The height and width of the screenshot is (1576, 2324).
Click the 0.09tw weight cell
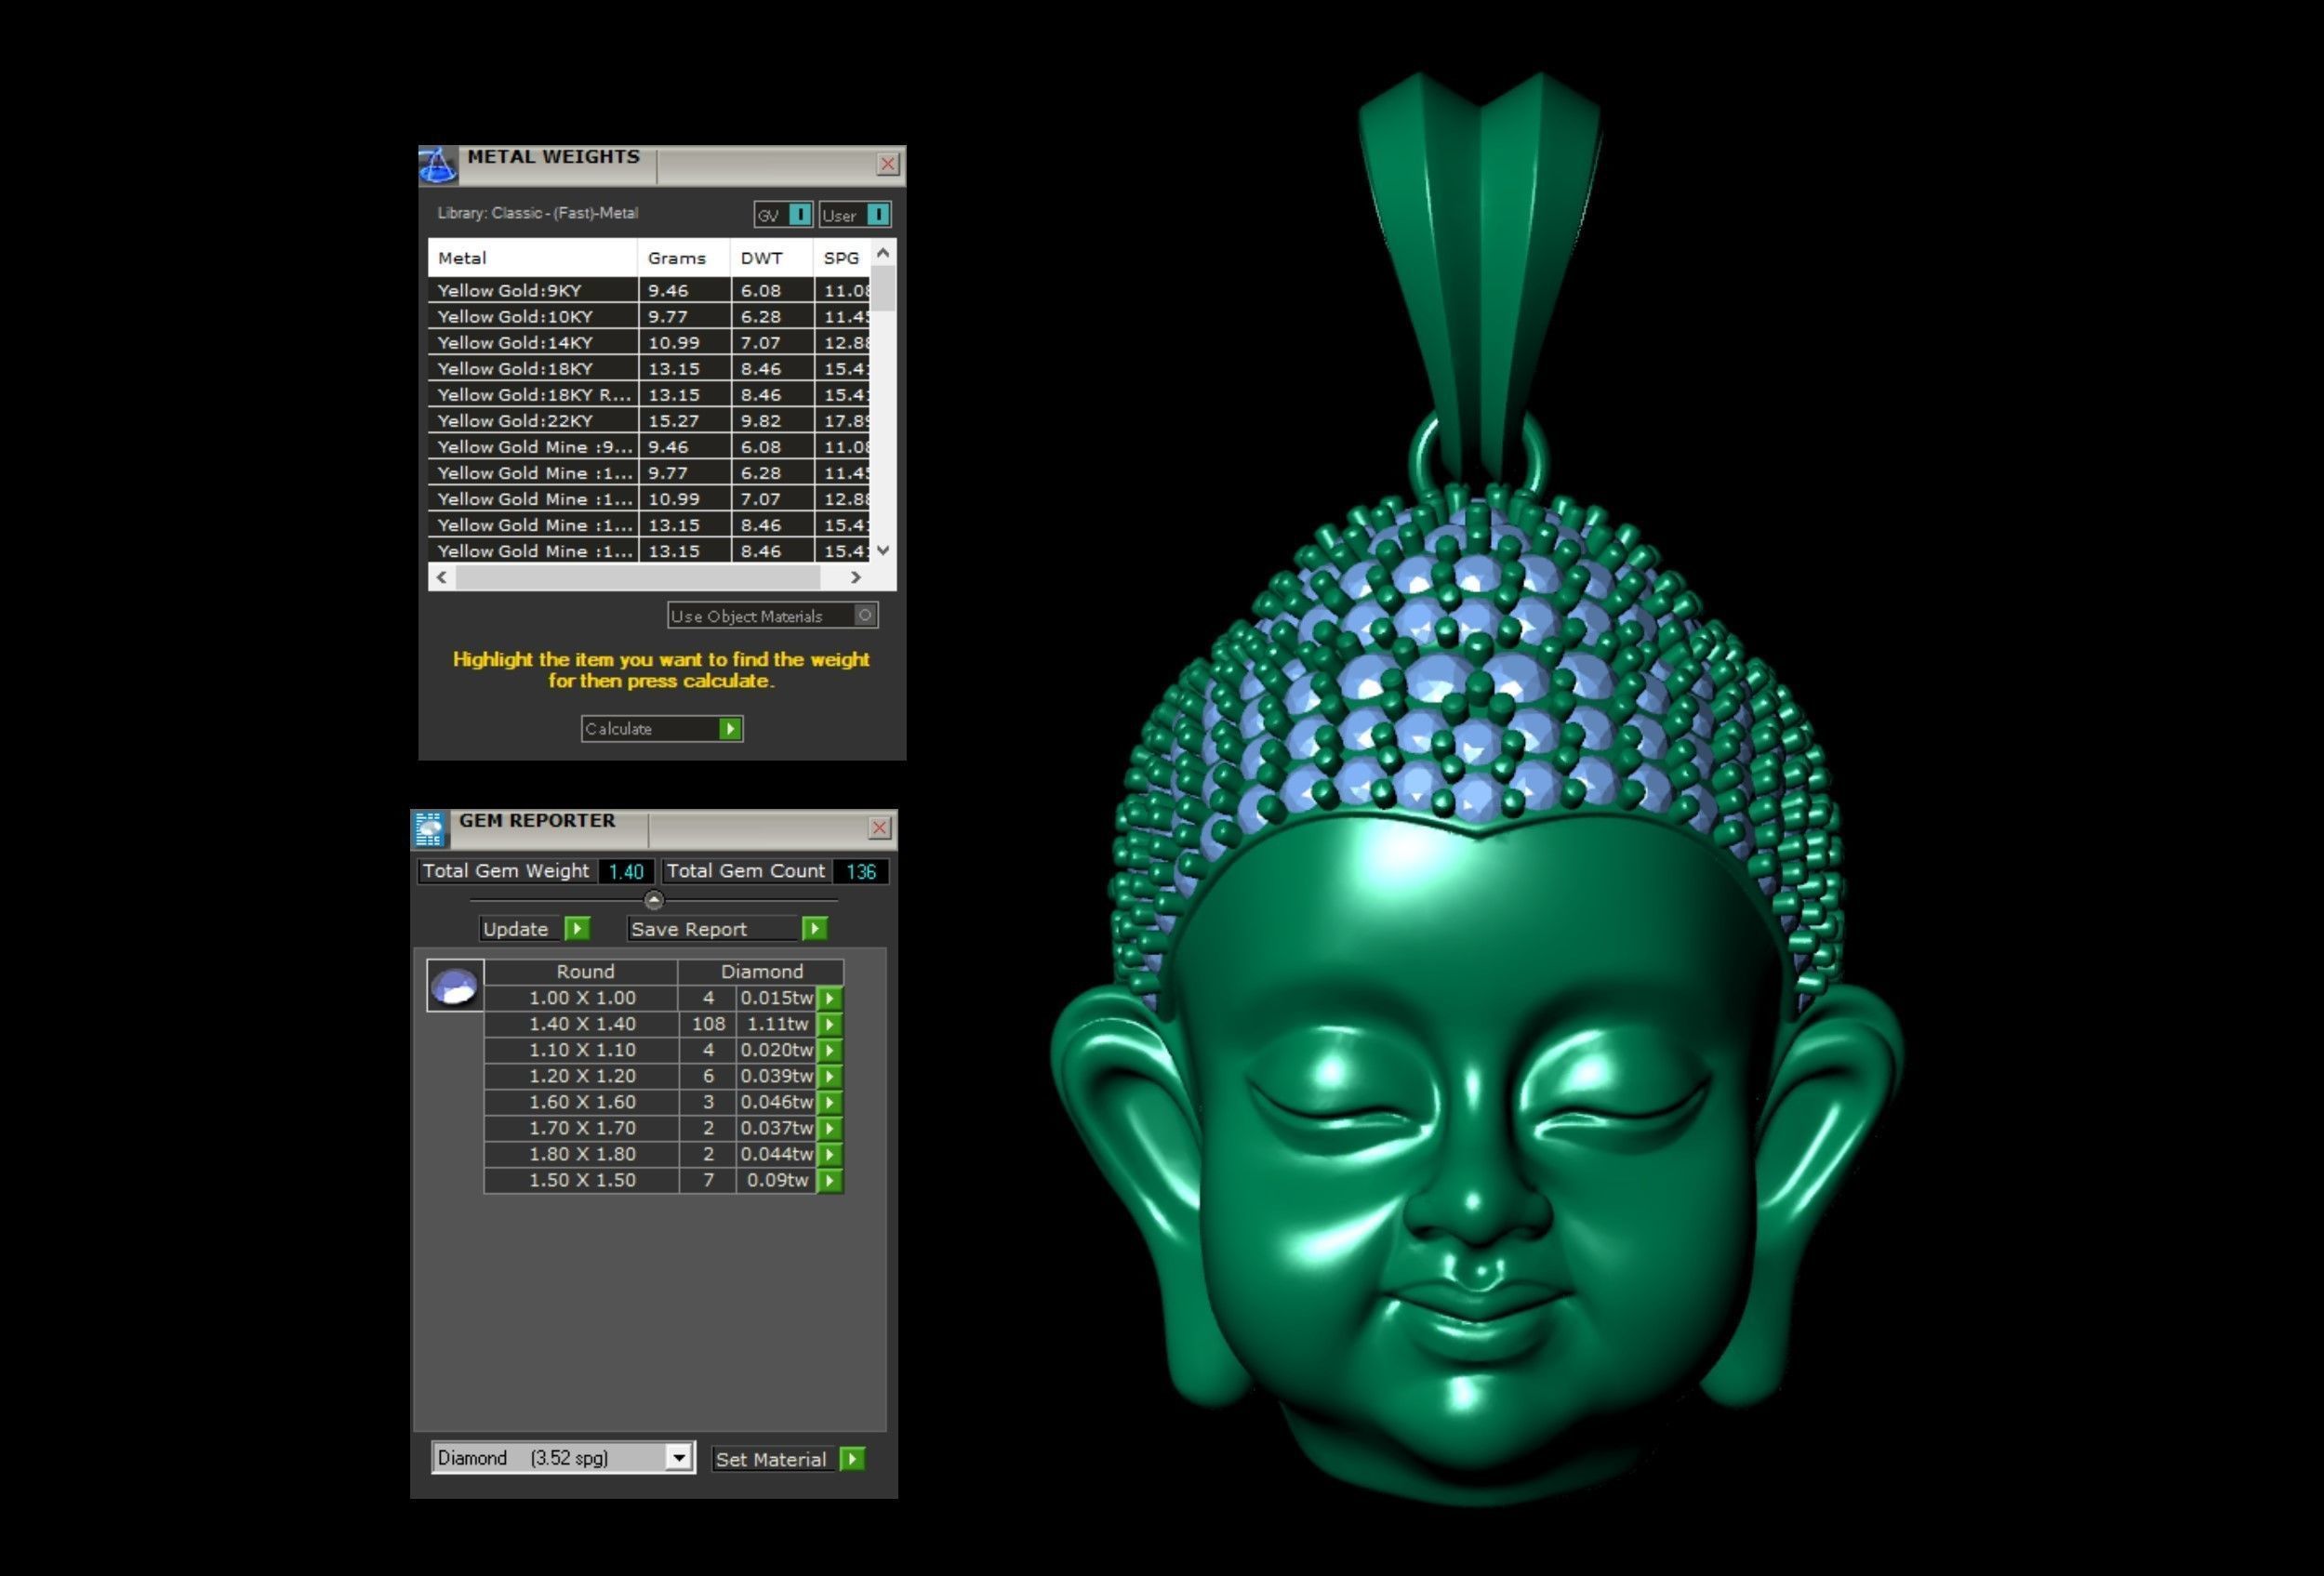click(777, 1180)
